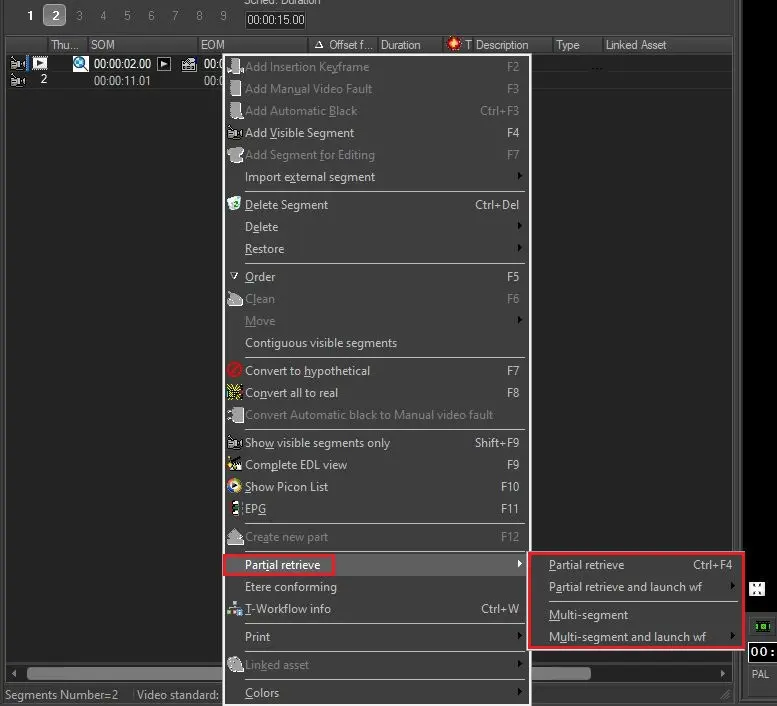
Task: Open the Print submenu
Action: coord(258,637)
